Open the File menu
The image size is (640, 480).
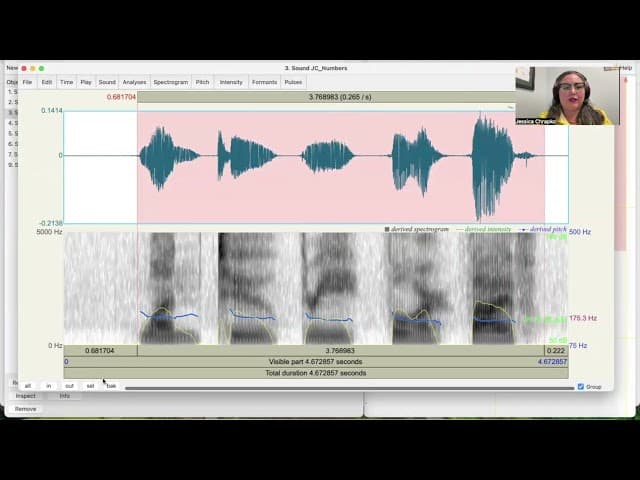coord(27,82)
